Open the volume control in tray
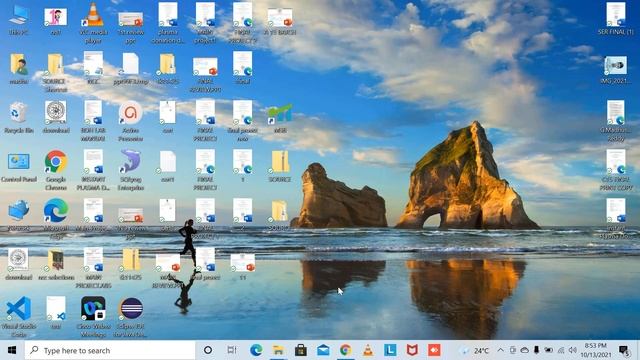This screenshot has height=360, width=640. (x=573, y=350)
